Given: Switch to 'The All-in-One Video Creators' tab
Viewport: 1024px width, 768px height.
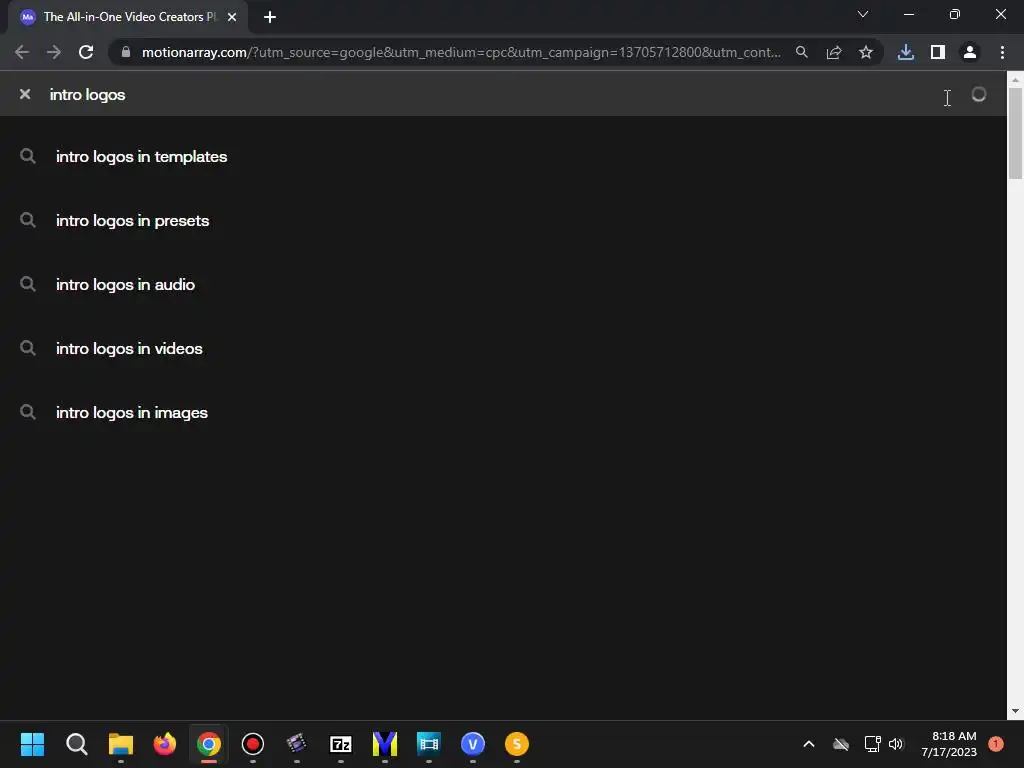Looking at the screenshot, I should (x=129, y=17).
